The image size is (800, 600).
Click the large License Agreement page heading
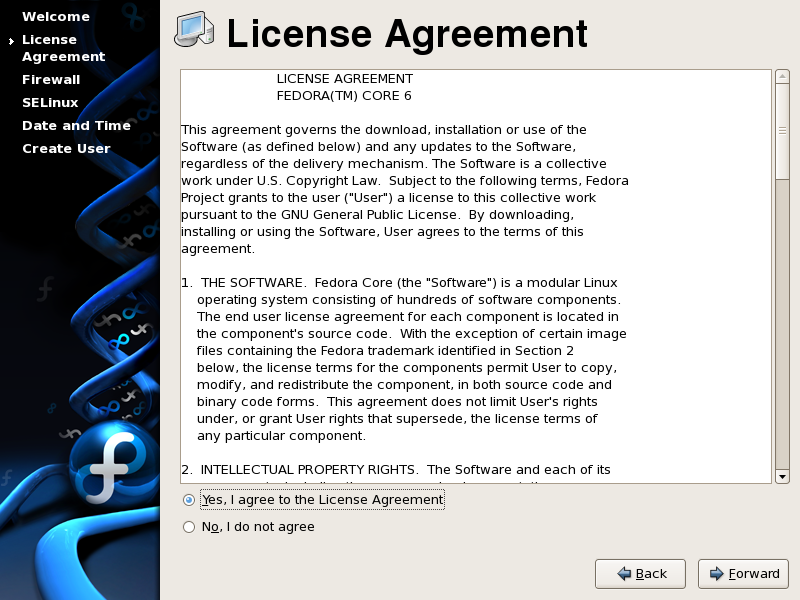tap(407, 34)
